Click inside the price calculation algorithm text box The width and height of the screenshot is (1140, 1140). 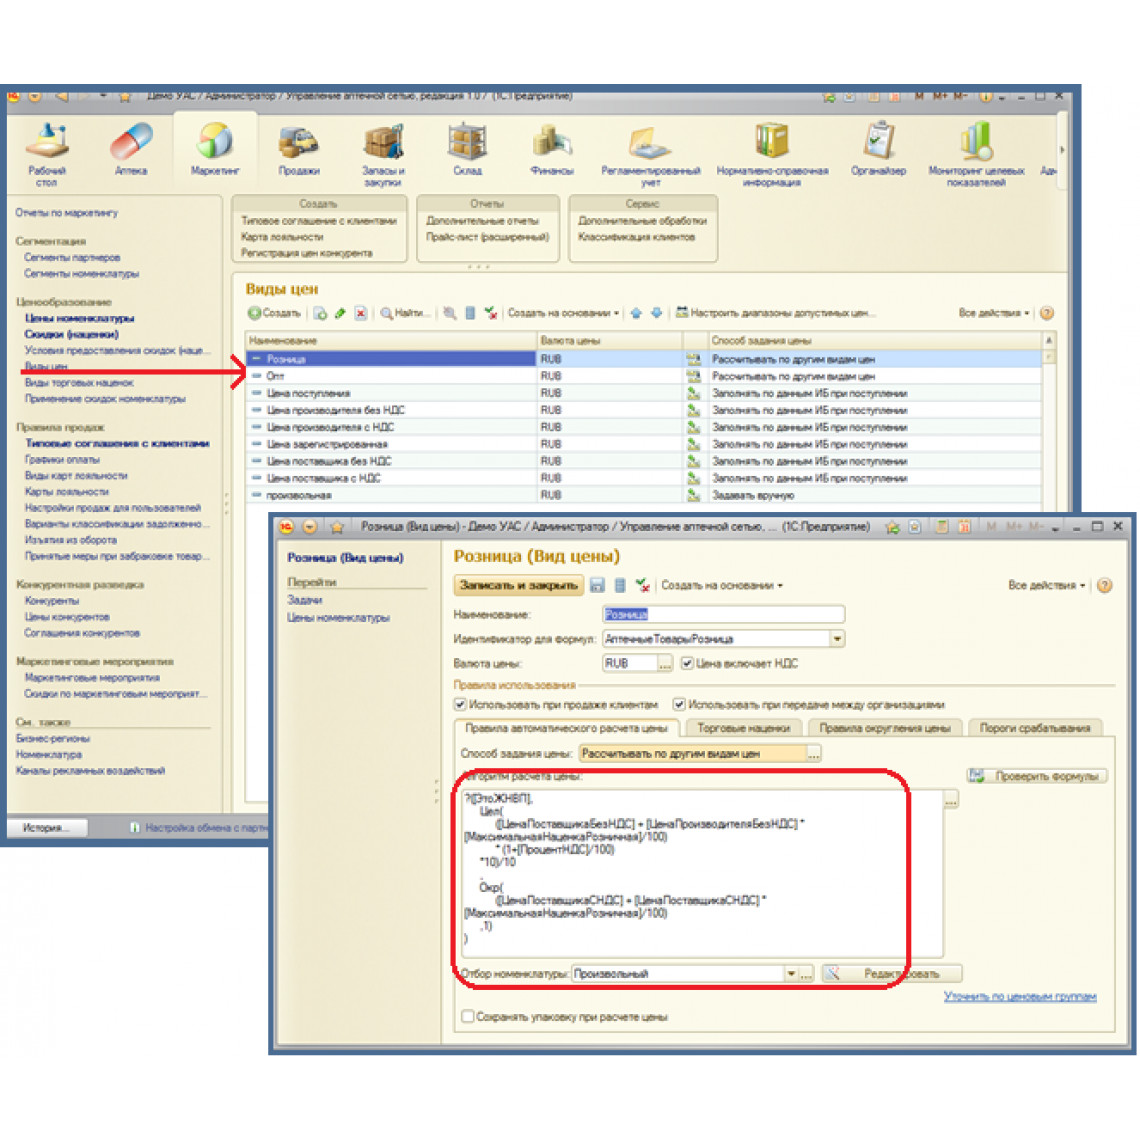click(x=703, y=873)
